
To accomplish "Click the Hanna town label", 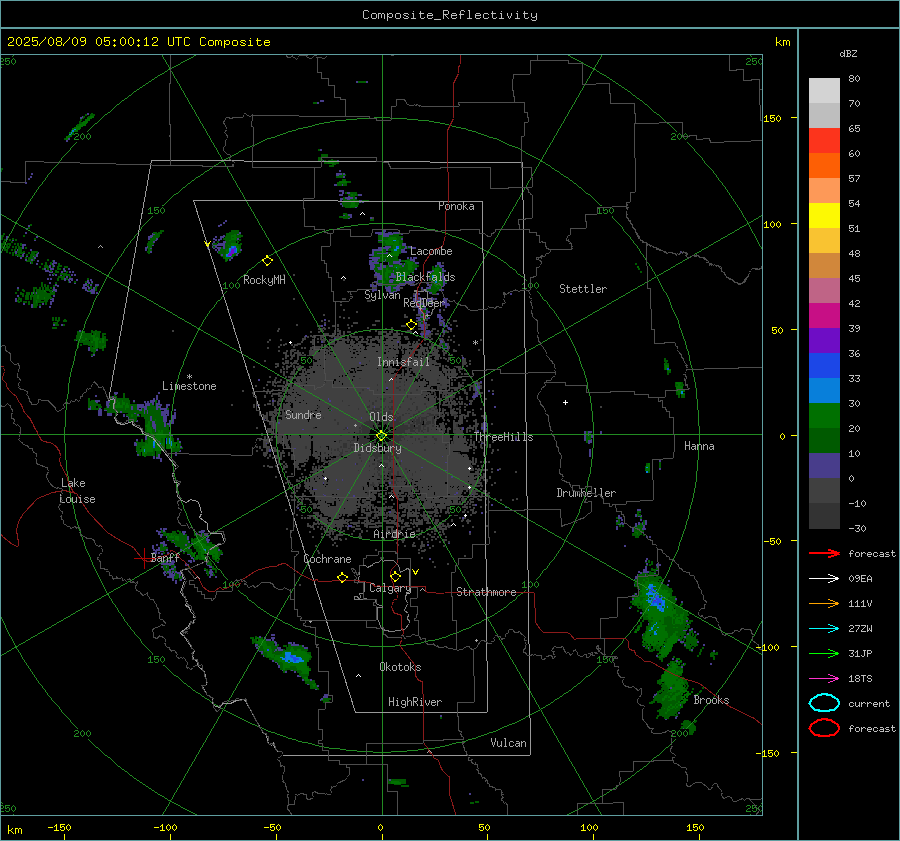I will [699, 446].
